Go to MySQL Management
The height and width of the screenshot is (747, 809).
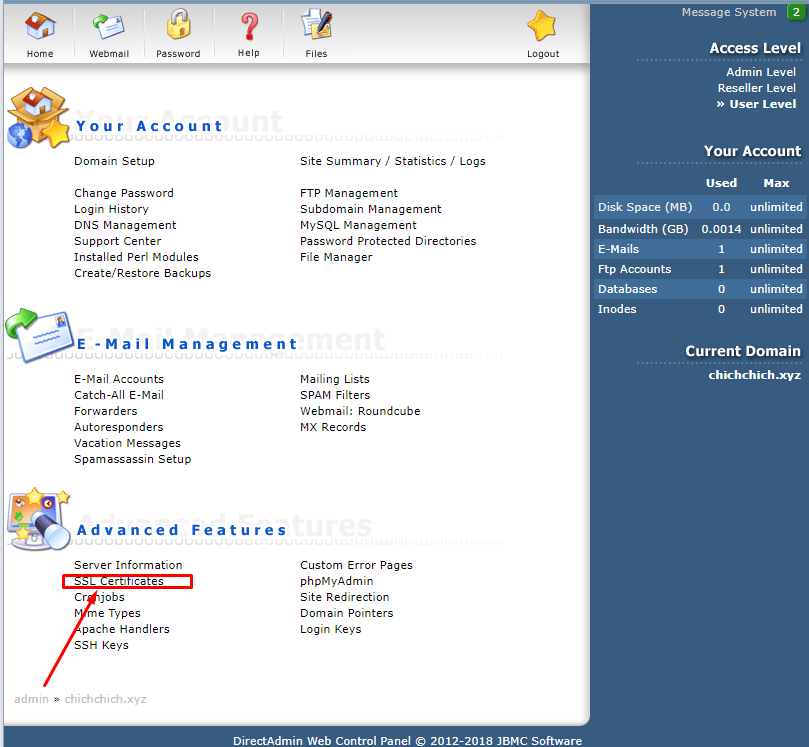tap(358, 225)
